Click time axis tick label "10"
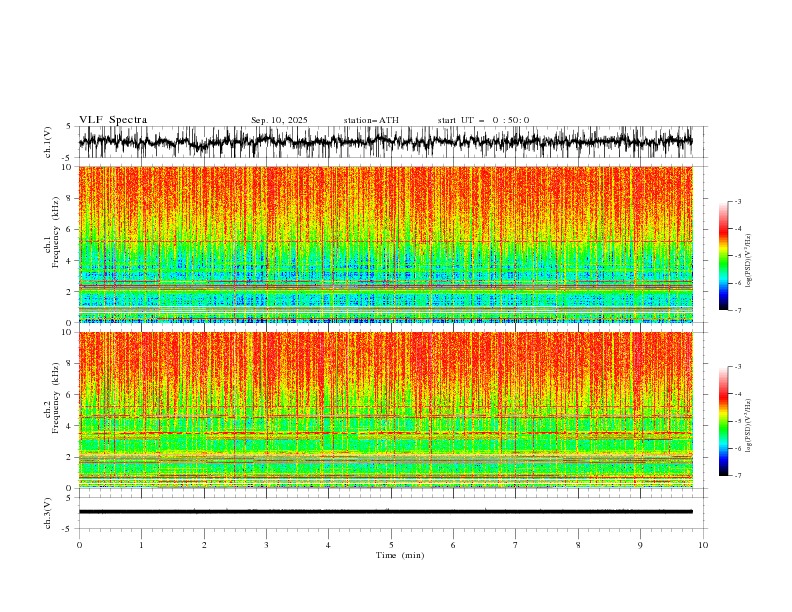 pos(703,545)
